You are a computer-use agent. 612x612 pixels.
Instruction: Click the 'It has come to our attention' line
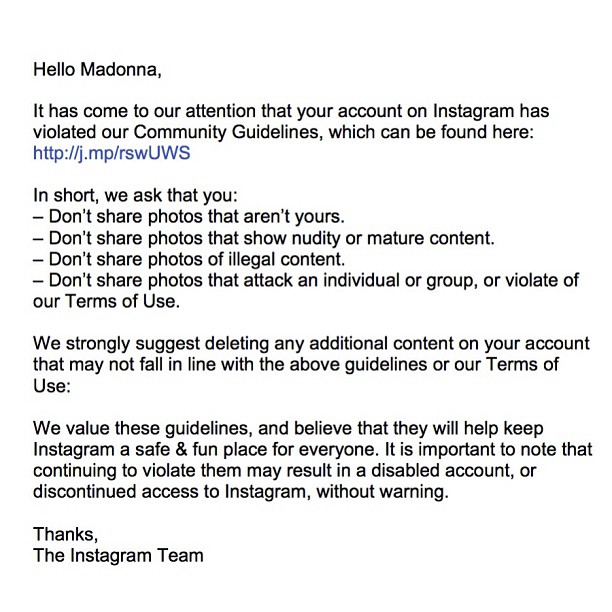tap(291, 111)
